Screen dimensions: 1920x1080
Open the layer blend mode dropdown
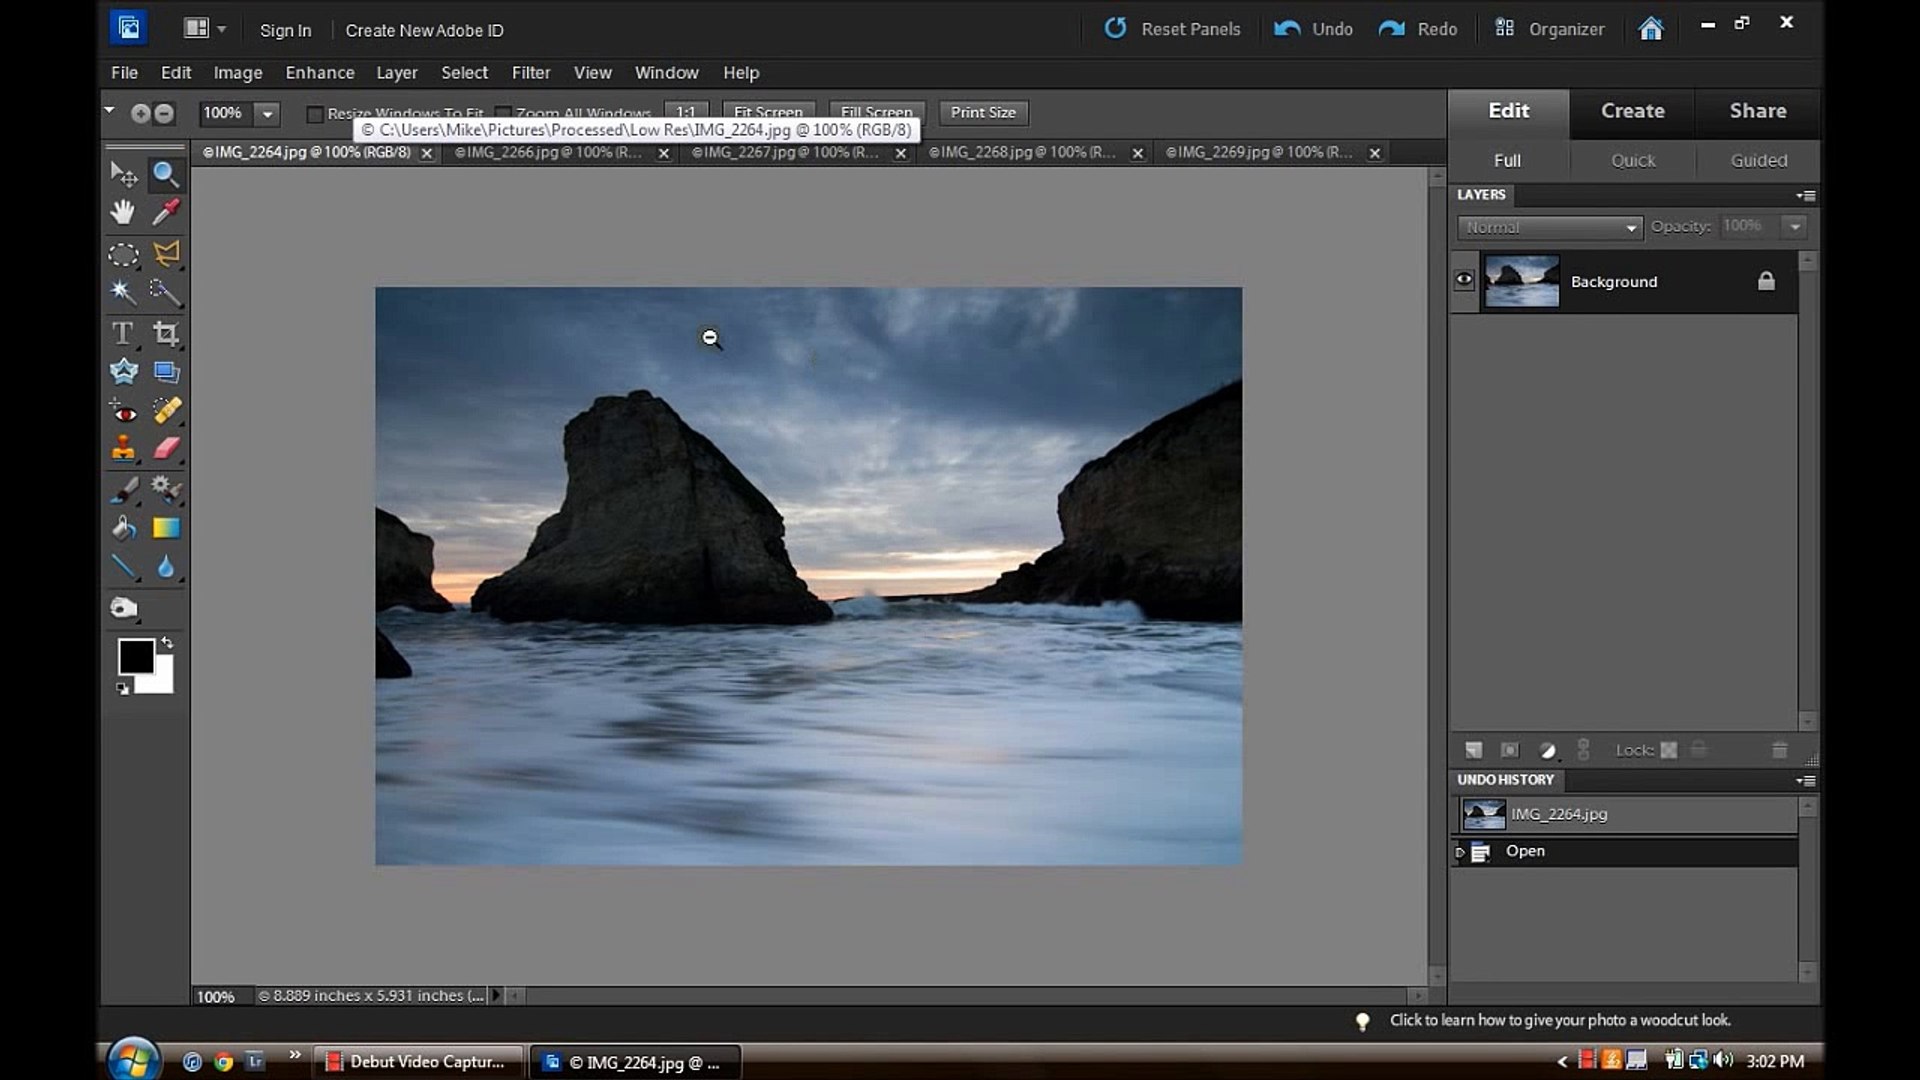(x=1549, y=228)
